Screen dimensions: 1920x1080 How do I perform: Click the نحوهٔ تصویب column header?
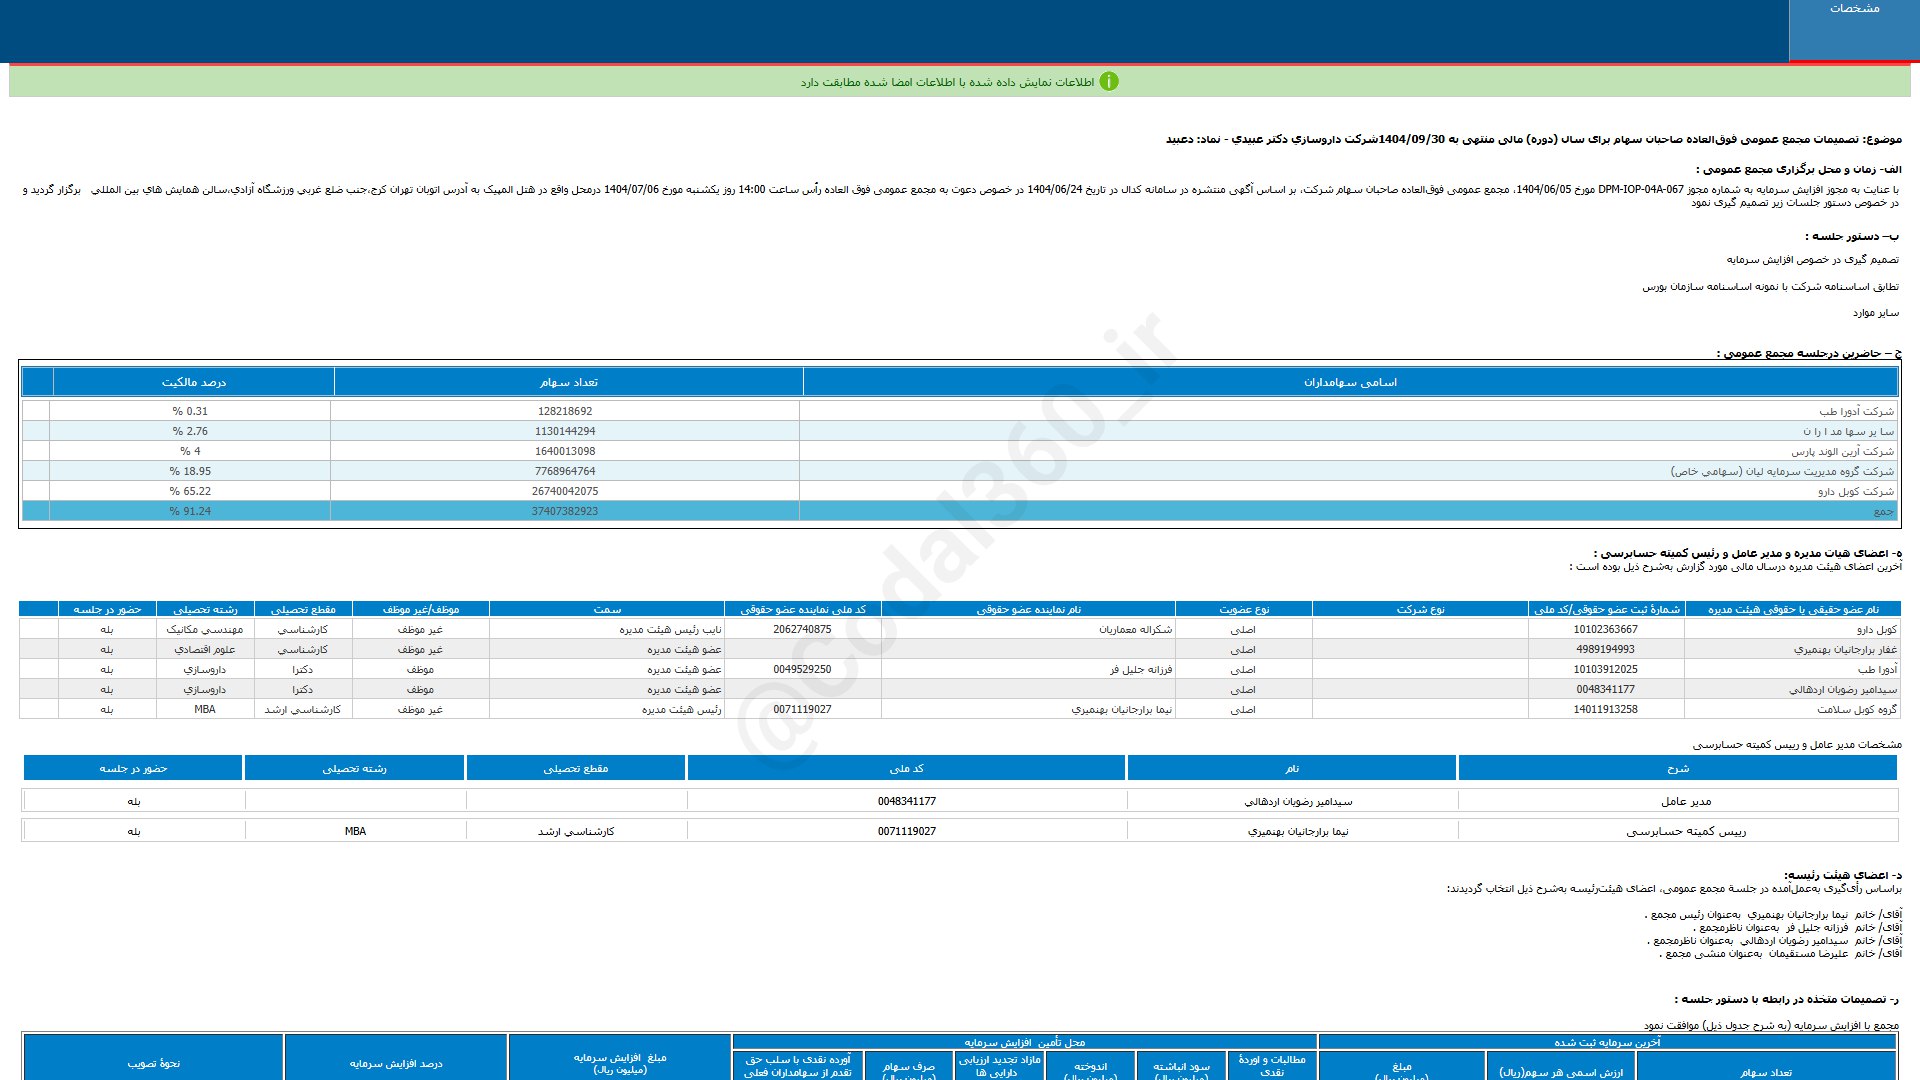[153, 1063]
